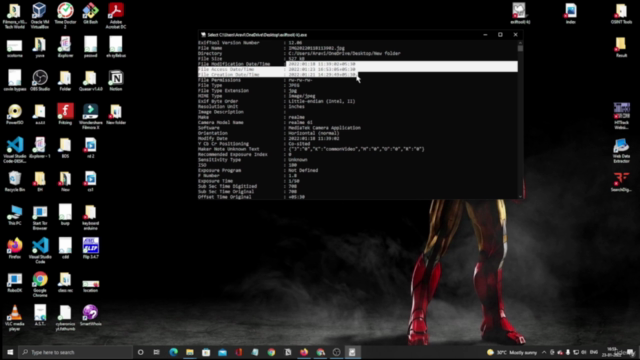Launch Git Bash from the desktop
This screenshot has height=360, width=640.
pos(91,13)
